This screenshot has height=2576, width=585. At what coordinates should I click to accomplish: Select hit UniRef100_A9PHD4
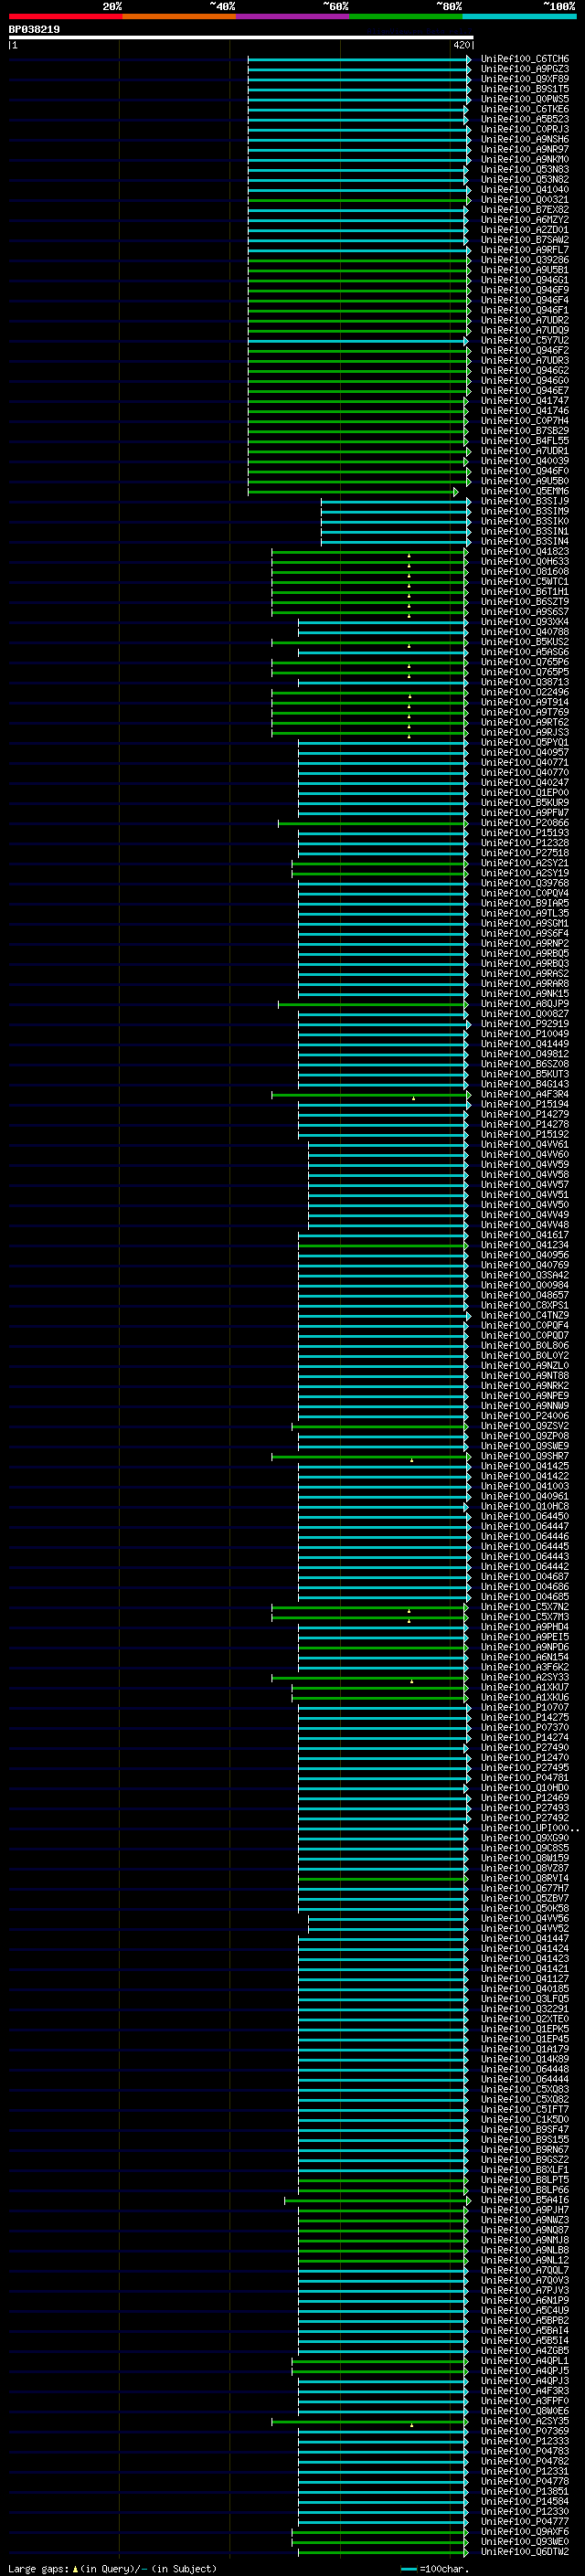[x=525, y=1627]
